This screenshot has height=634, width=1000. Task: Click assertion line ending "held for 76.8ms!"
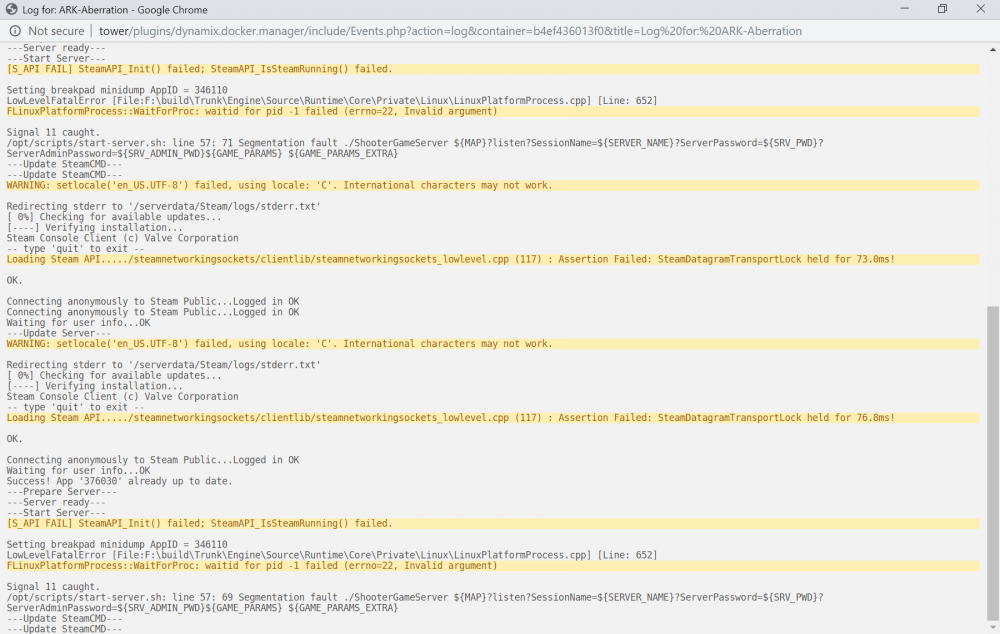pos(492,418)
